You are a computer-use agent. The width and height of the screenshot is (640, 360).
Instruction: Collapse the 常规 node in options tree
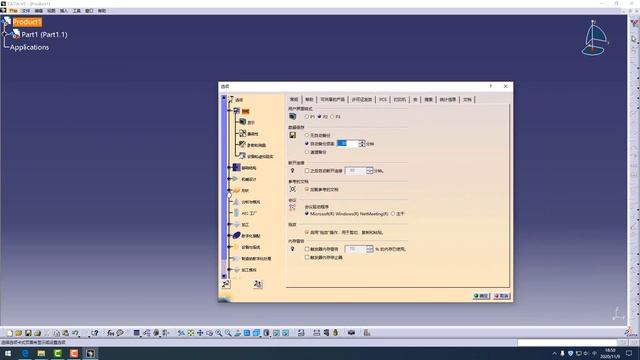point(229,111)
